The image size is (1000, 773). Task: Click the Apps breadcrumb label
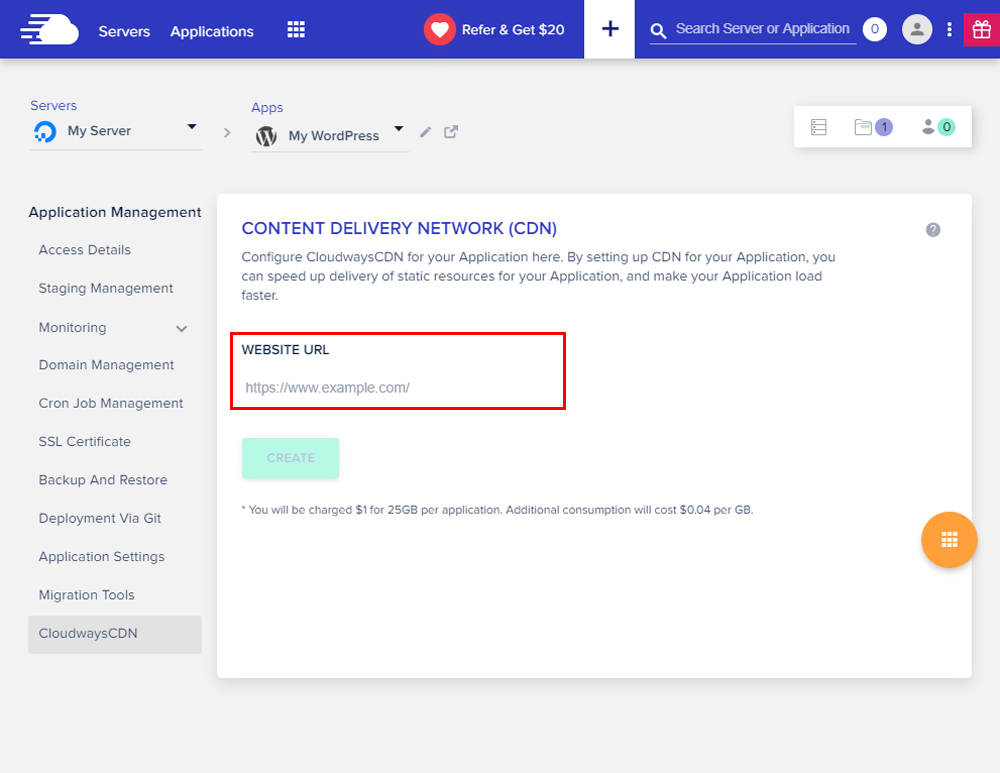coord(267,108)
